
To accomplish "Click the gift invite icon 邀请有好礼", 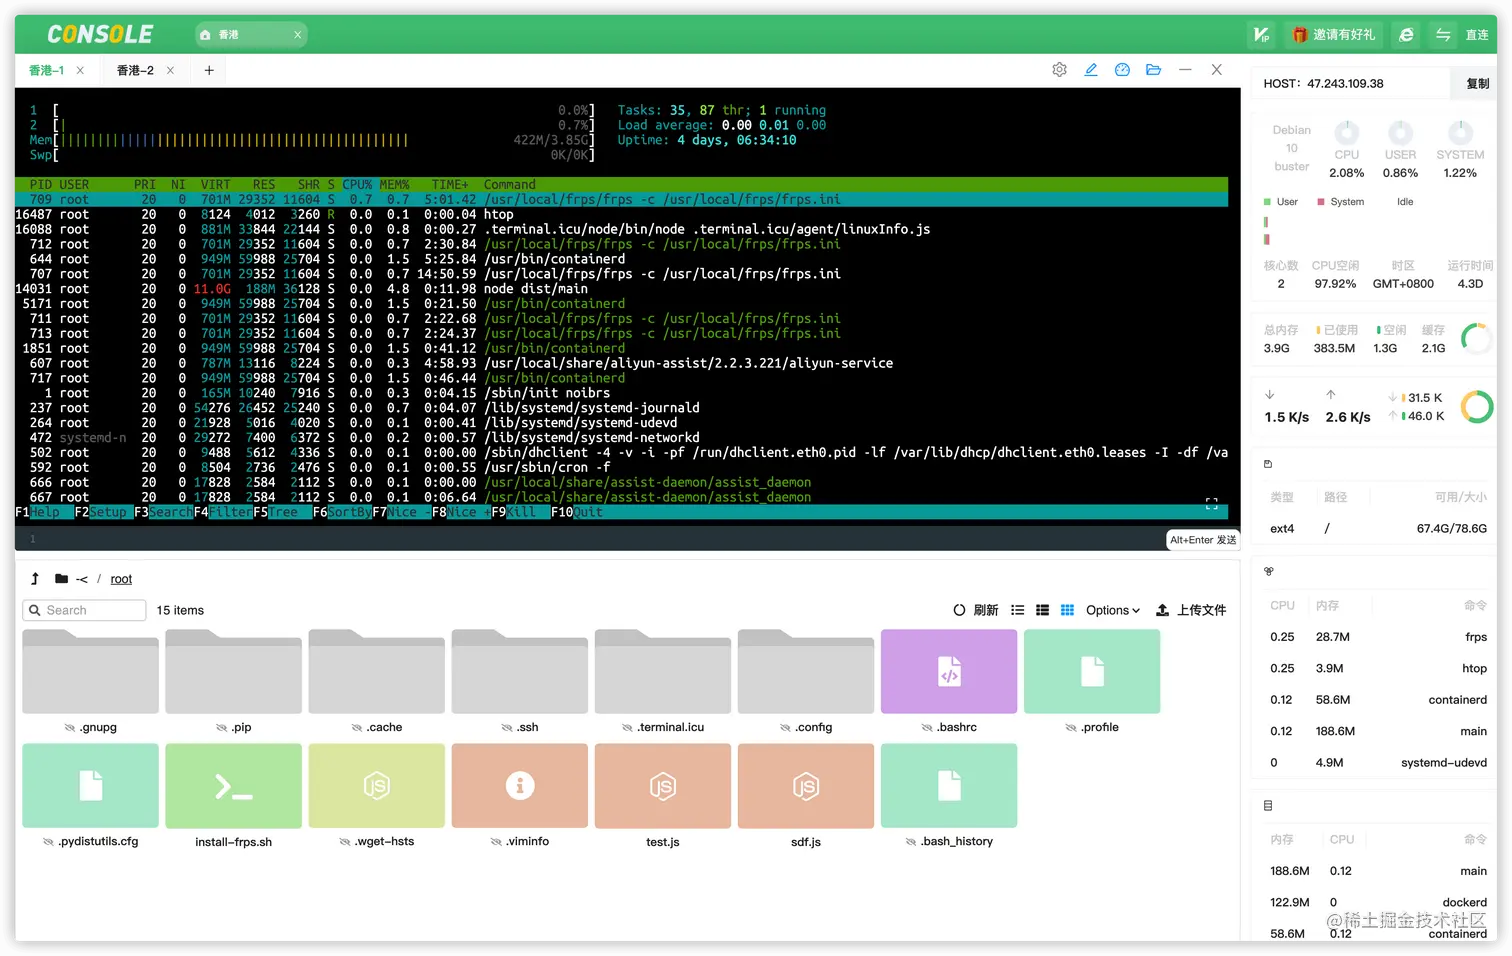I will tap(1334, 35).
